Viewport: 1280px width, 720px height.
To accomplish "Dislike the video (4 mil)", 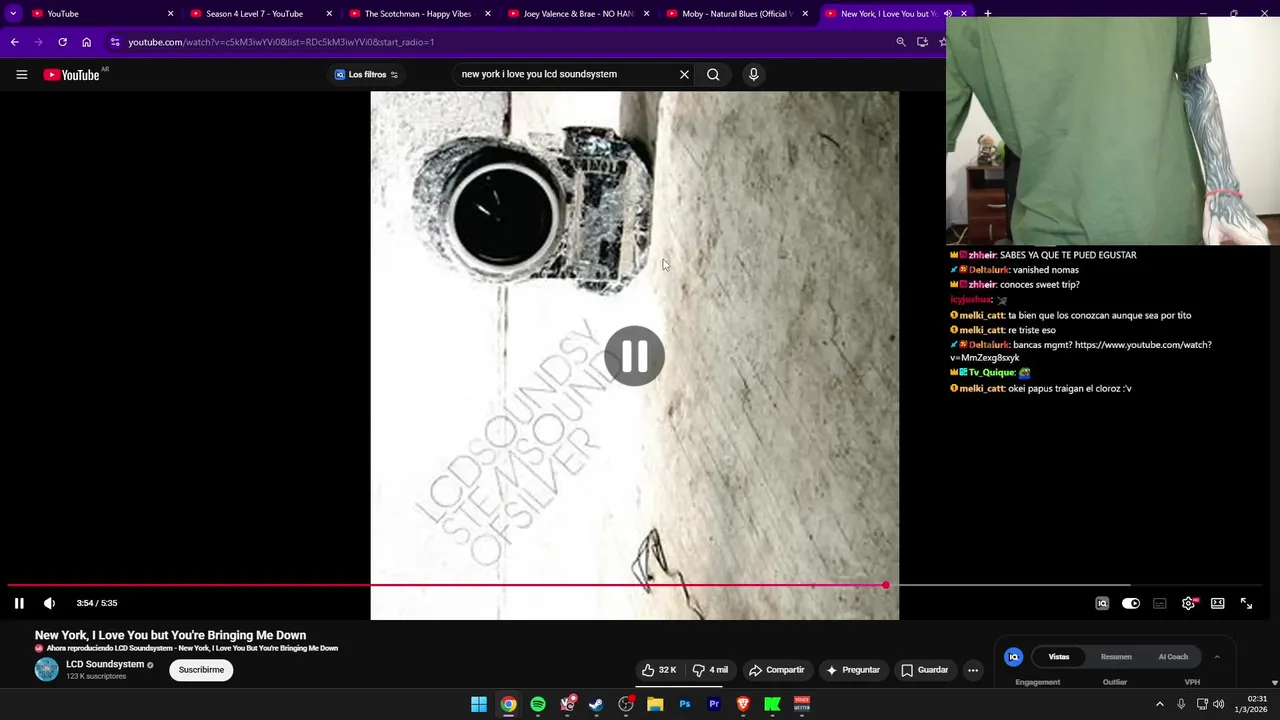I will point(711,670).
